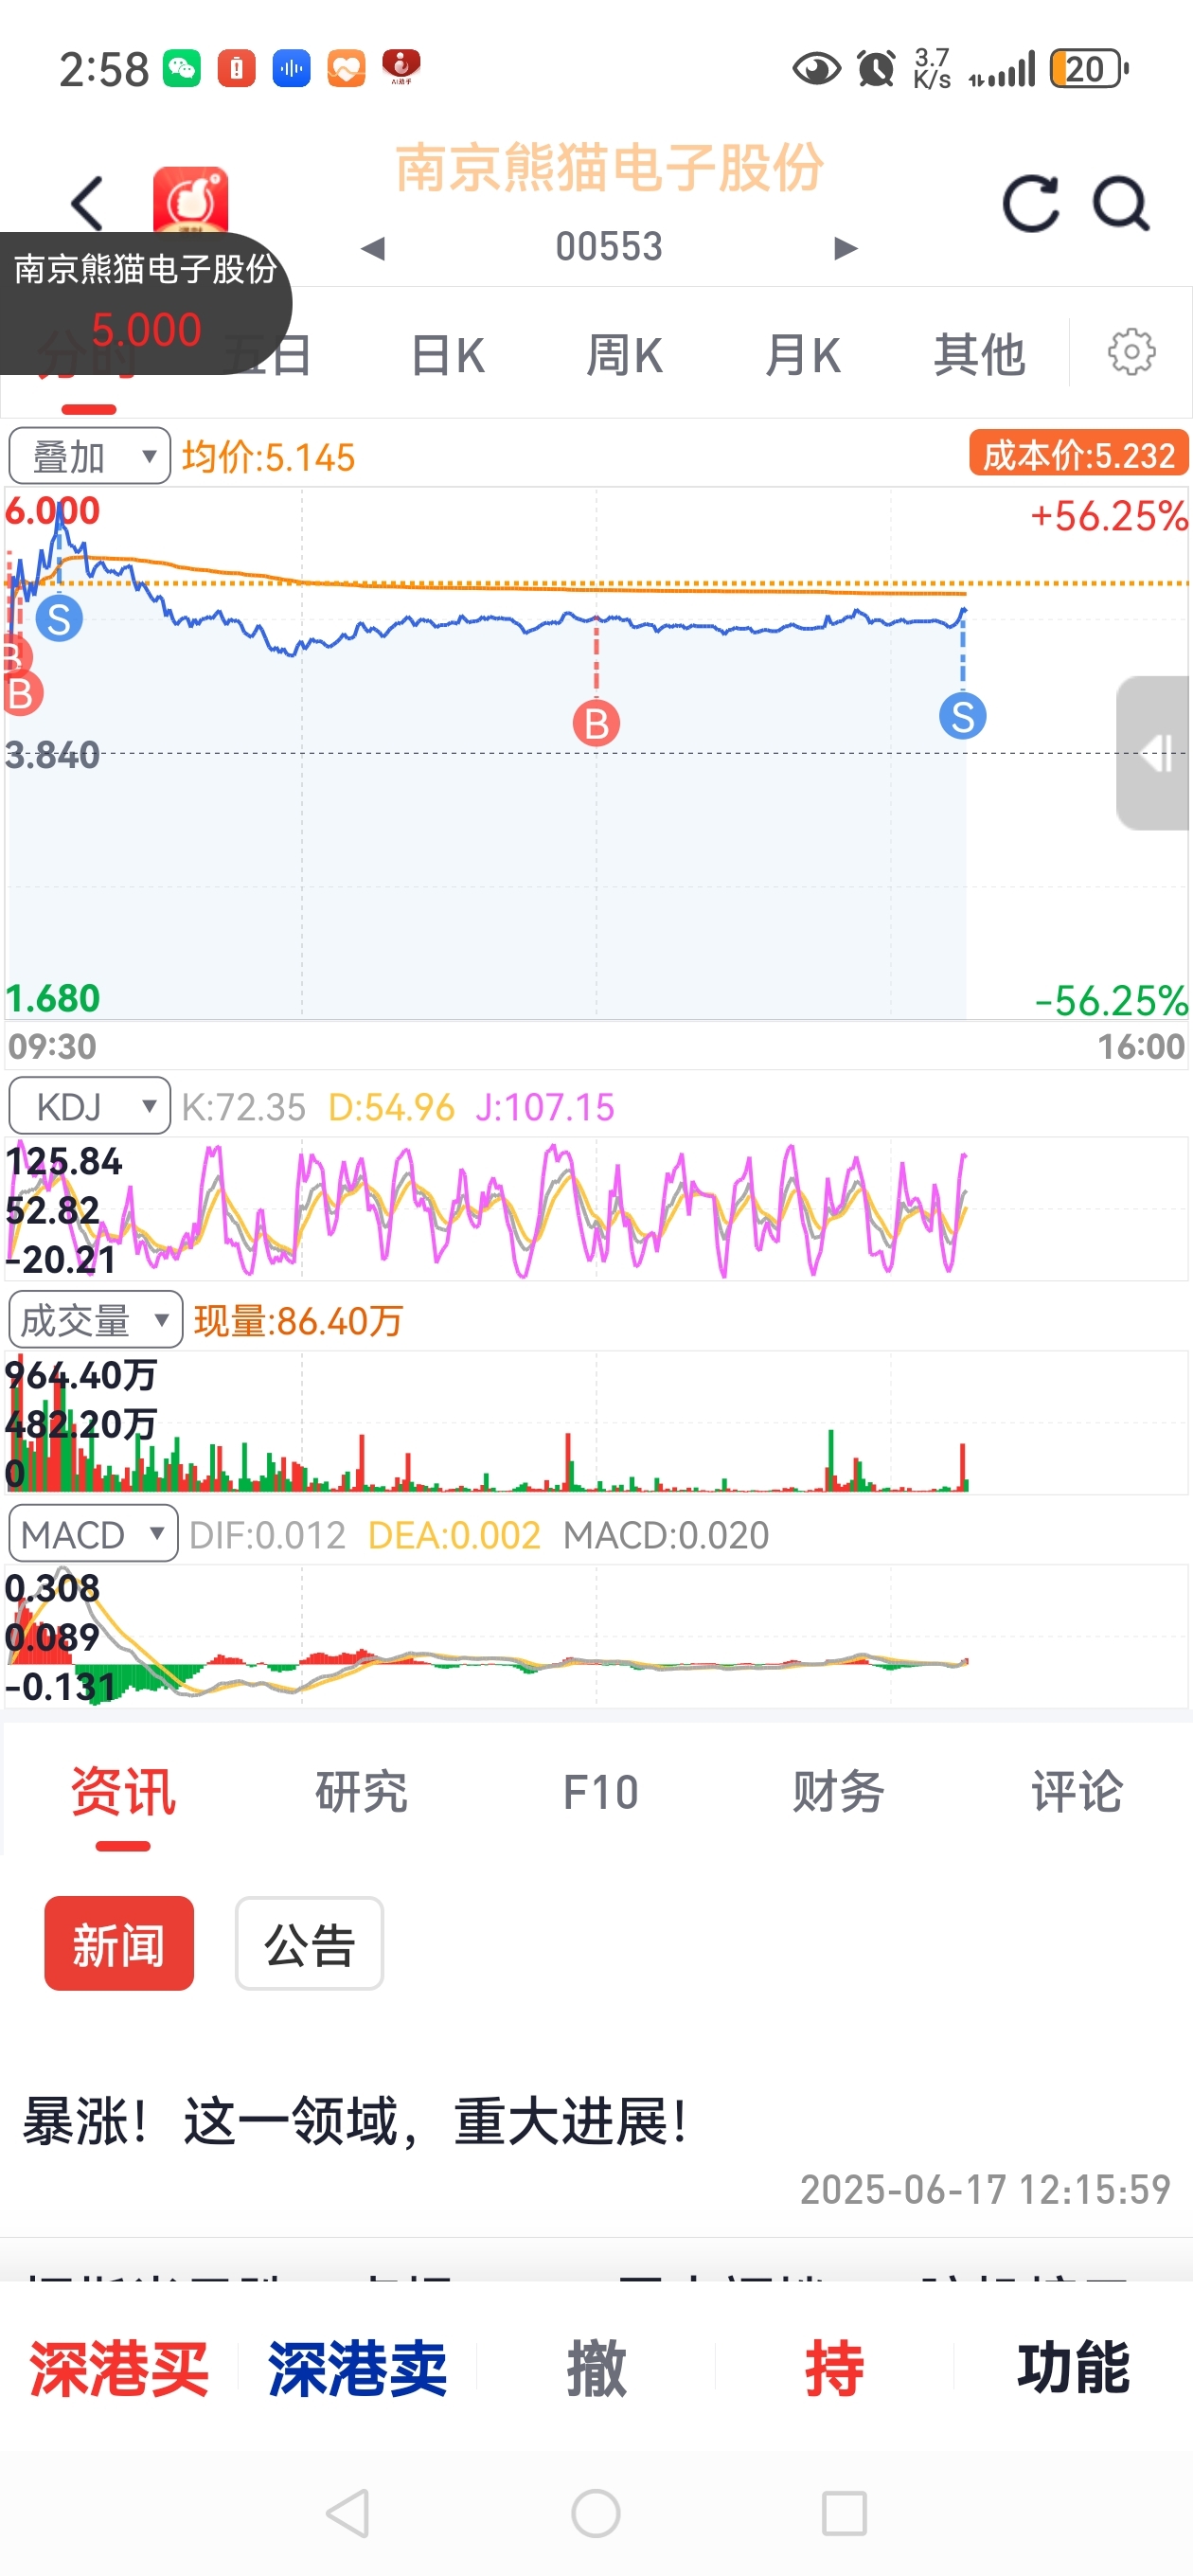Open news headline 暴涨！这一领域，重大进展！
Viewport: 1193px width, 2576px height.
355,2120
